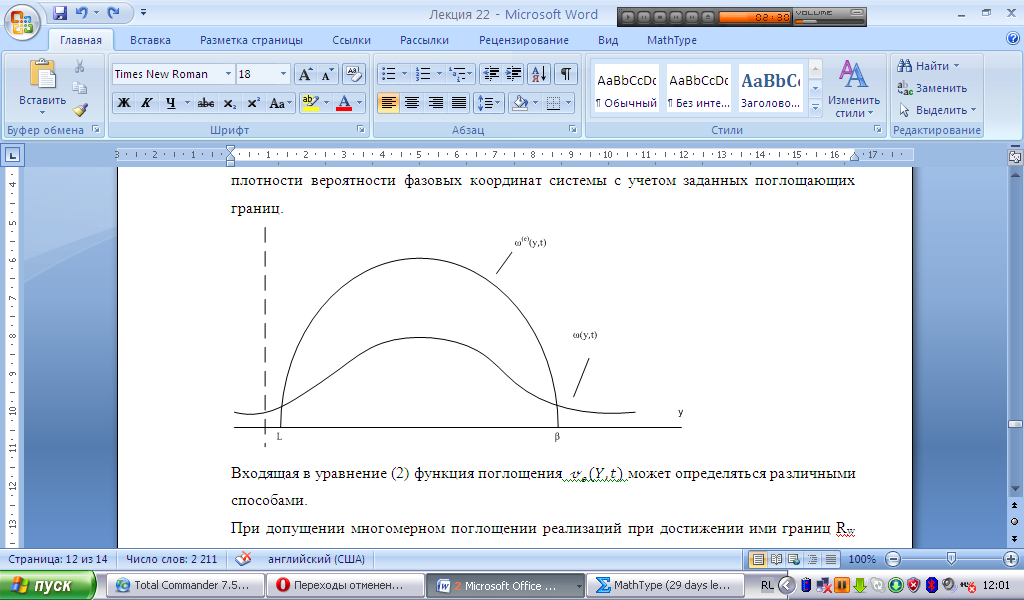Open the пуск Start menu

tap(47, 585)
